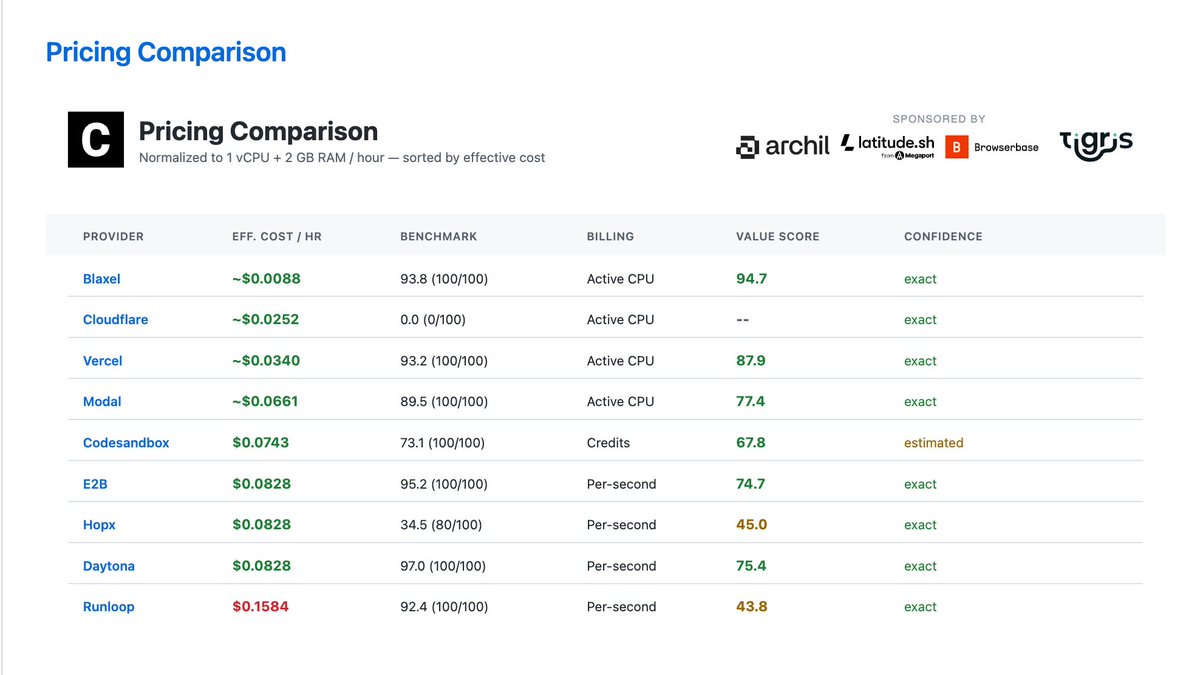Open the Daytona provider link
The width and height of the screenshot is (1200, 675).
coord(109,566)
